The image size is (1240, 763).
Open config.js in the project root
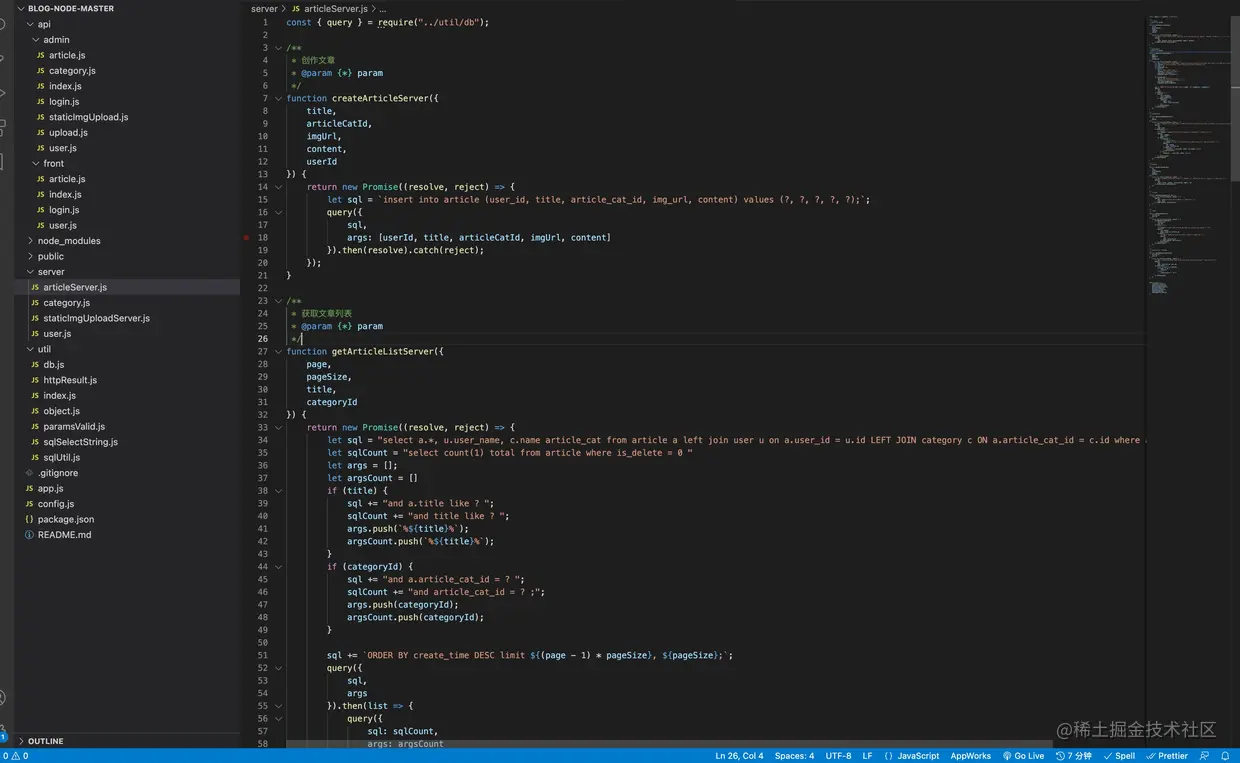pos(55,504)
